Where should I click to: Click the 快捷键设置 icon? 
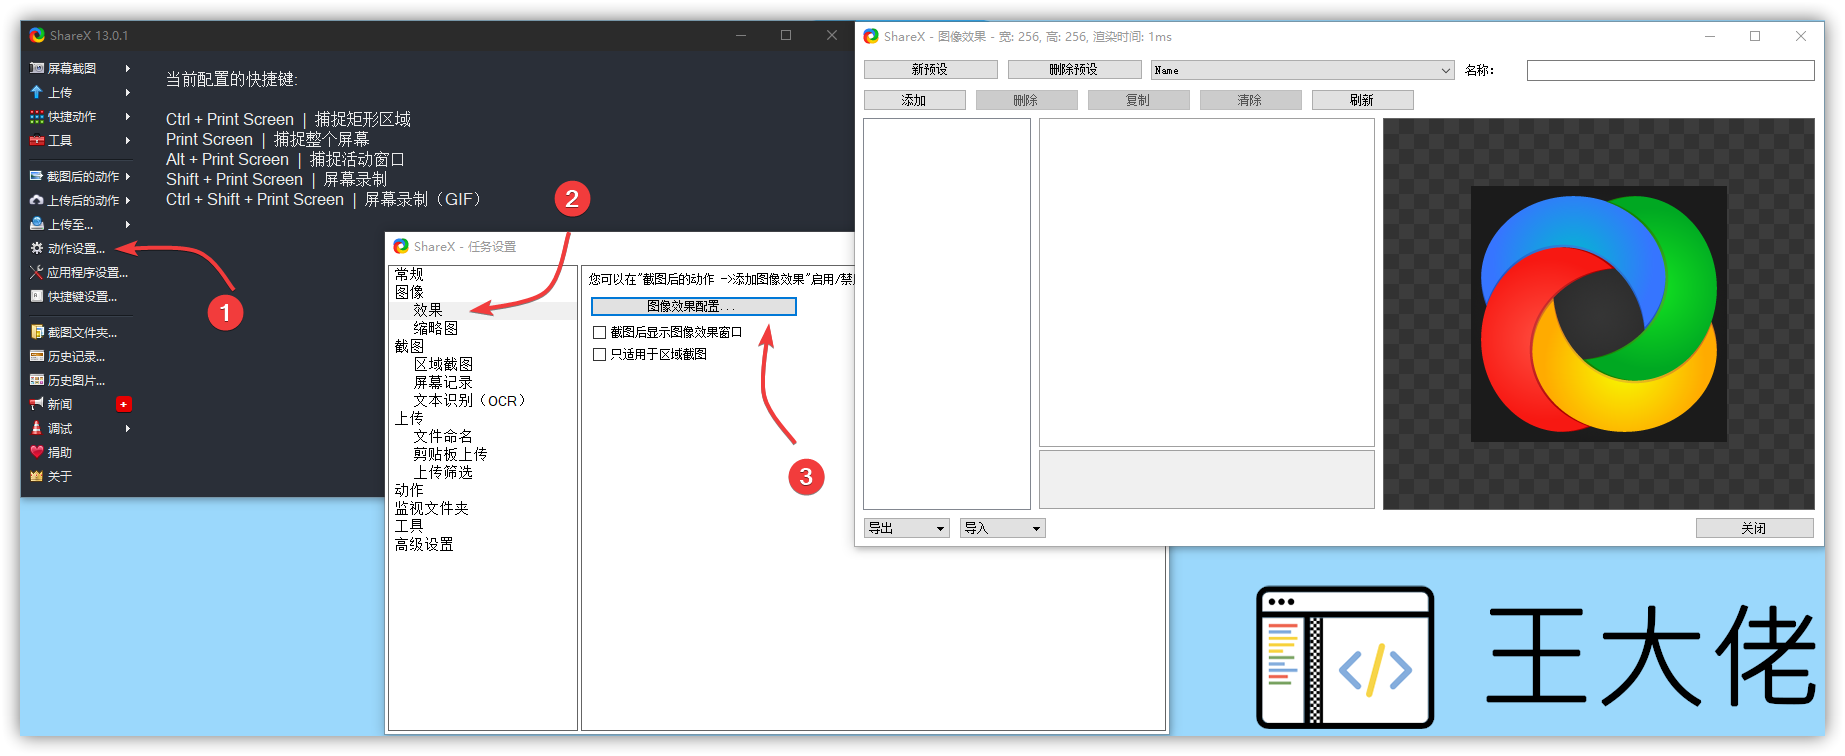click(37, 296)
